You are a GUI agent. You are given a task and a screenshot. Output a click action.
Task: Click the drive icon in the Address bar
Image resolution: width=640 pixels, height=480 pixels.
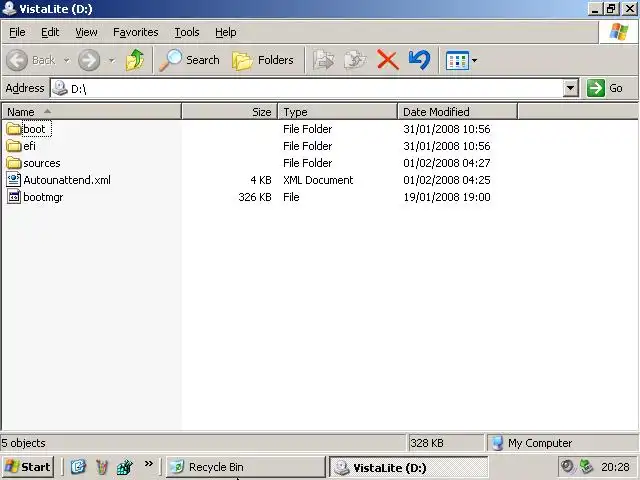tap(60, 88)
